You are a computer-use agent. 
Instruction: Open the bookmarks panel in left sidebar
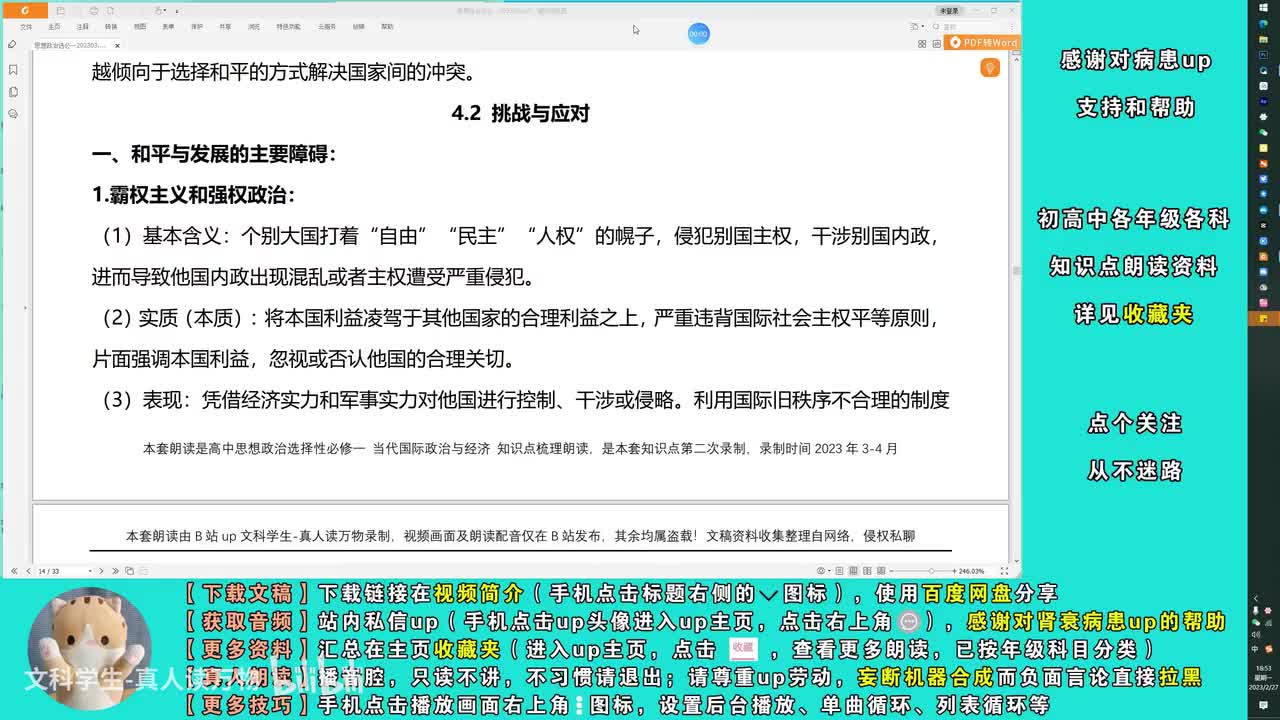click(13, 70)
